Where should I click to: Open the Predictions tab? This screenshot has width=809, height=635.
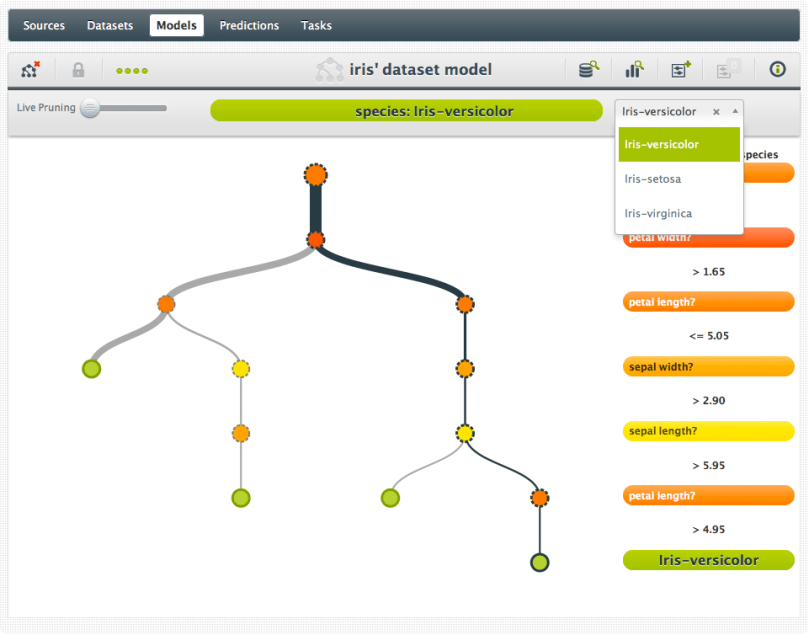point(249,25)
